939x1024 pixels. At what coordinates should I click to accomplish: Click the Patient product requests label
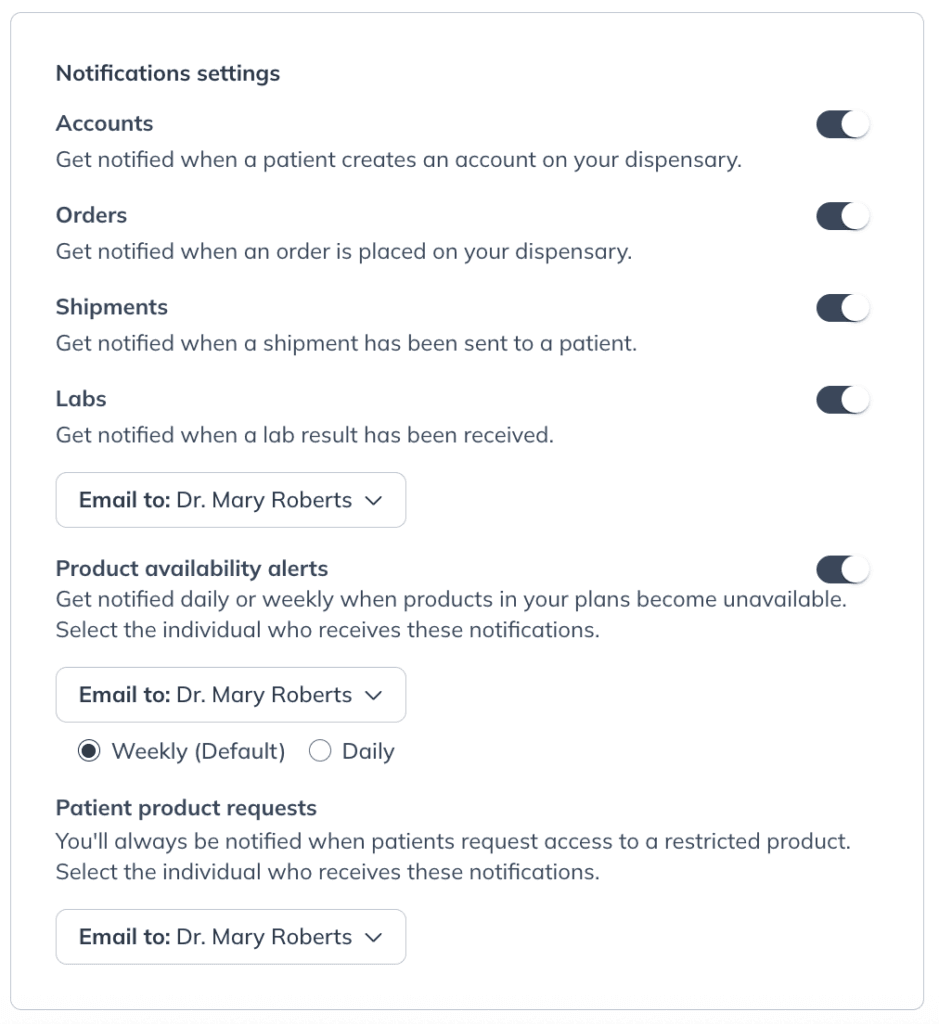[186, 808]
